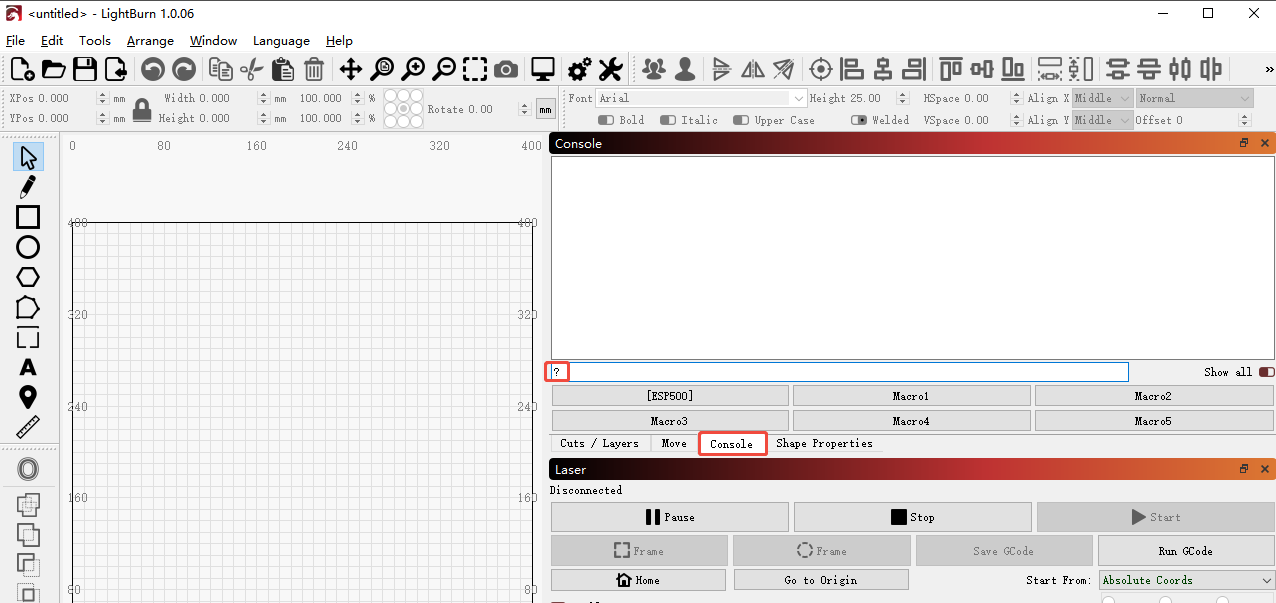Open the Tools menu
The height and width of the screenshot is (603, 1276).
tap(95, 41)
